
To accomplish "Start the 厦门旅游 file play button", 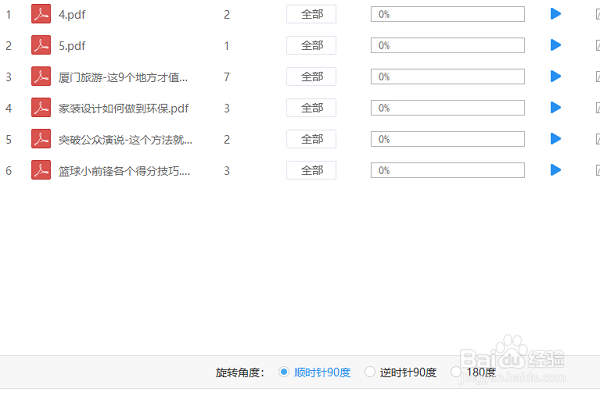I will 556,77.
